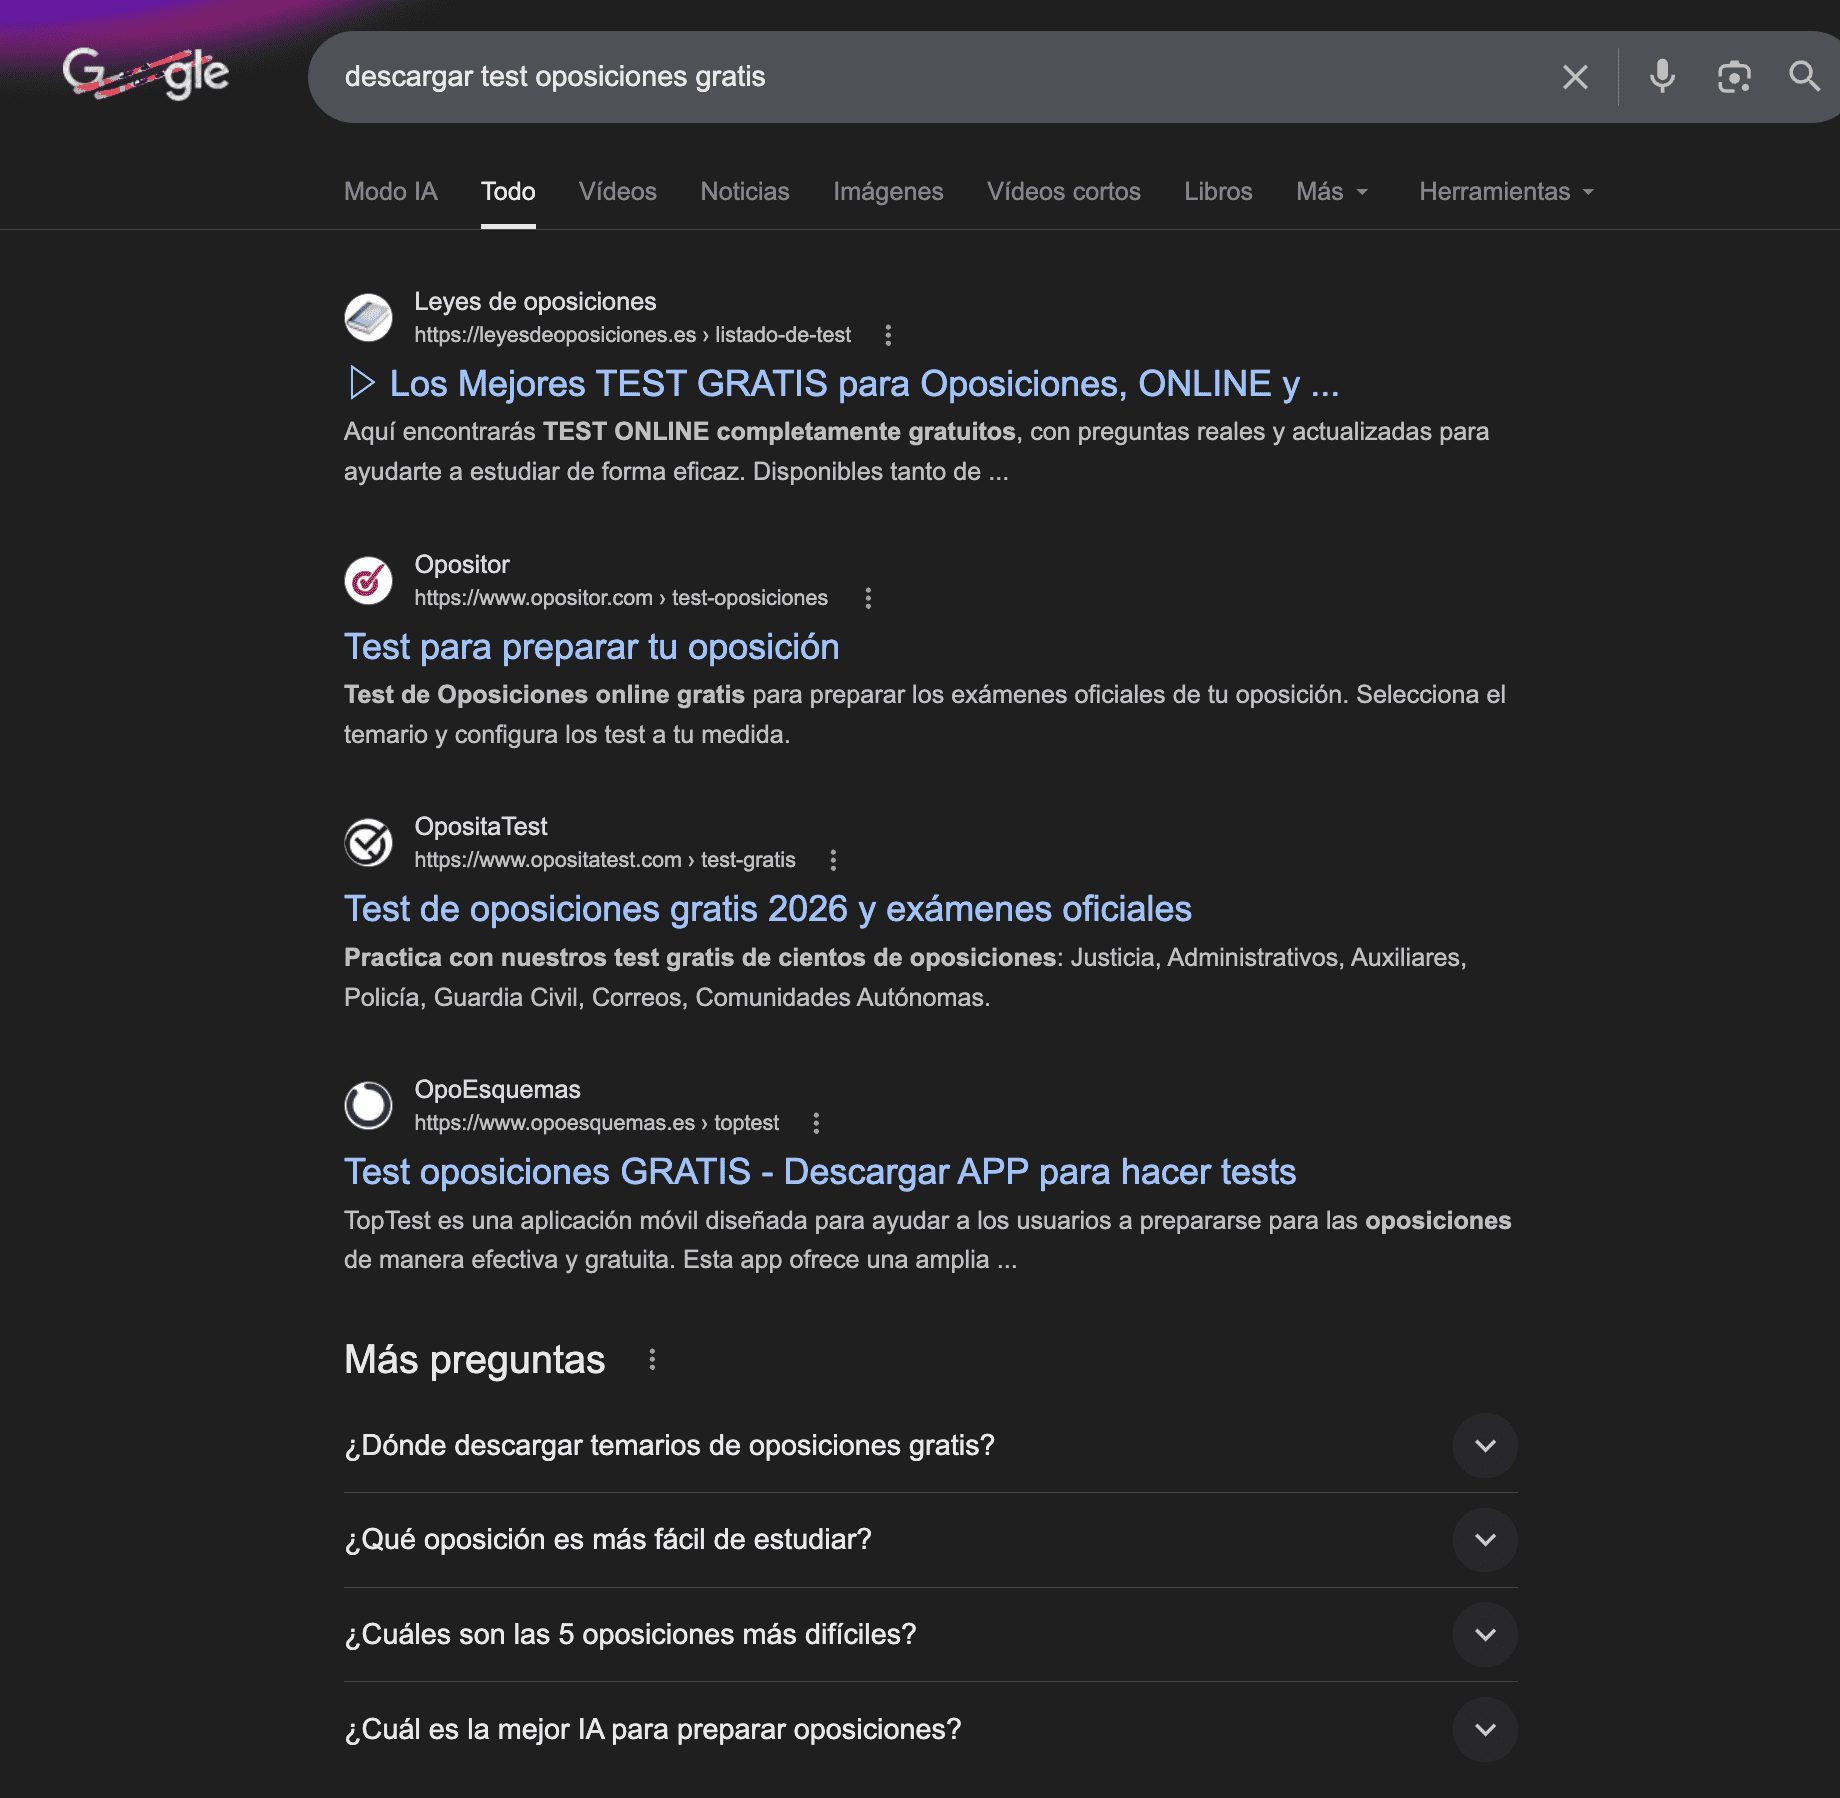This screenshot has width=1840, height=1798.
Task: Click the magnifying glass search icon
Action: 1804,76
